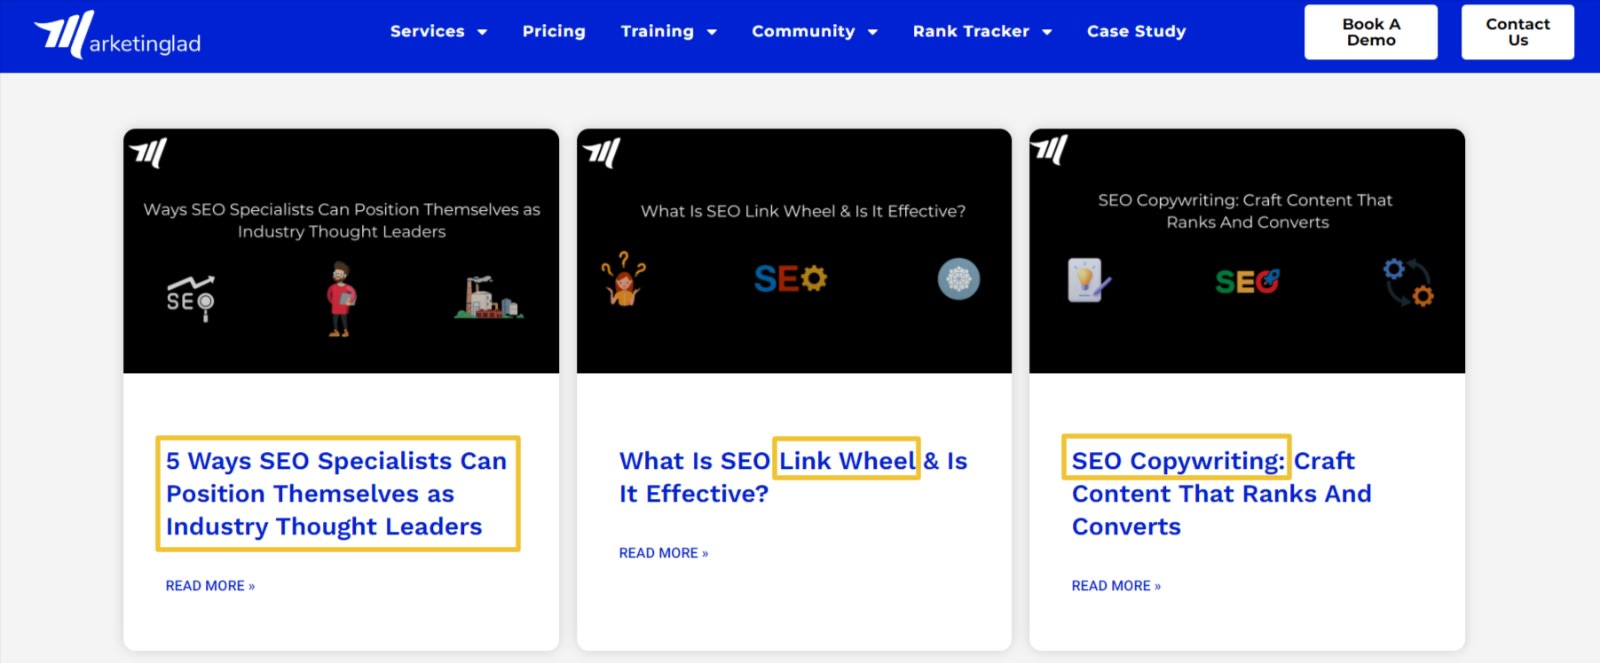Open the Rank Tracker menu item
The width and height of the screenshot is (1600, 663).
pos(971,31)
